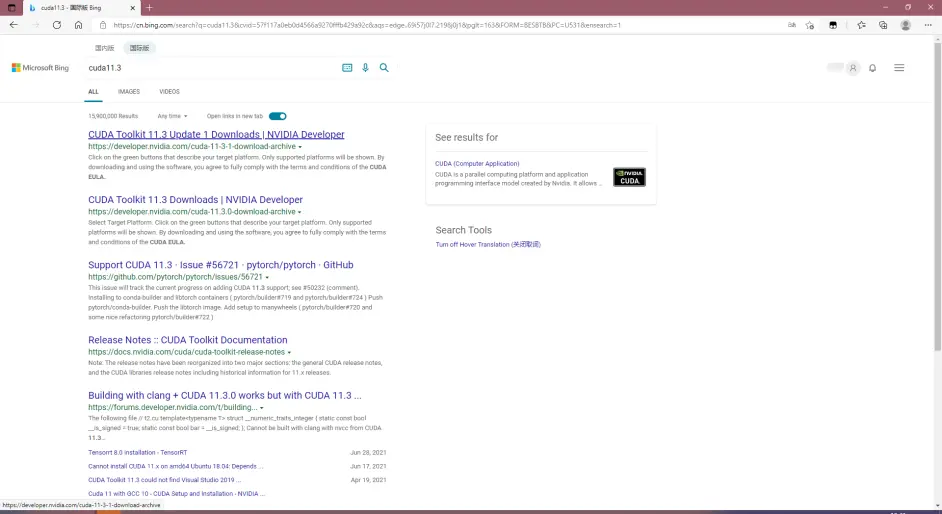
Task: Open Bing hamburger settings menu
Action: (x=899, y=68)
